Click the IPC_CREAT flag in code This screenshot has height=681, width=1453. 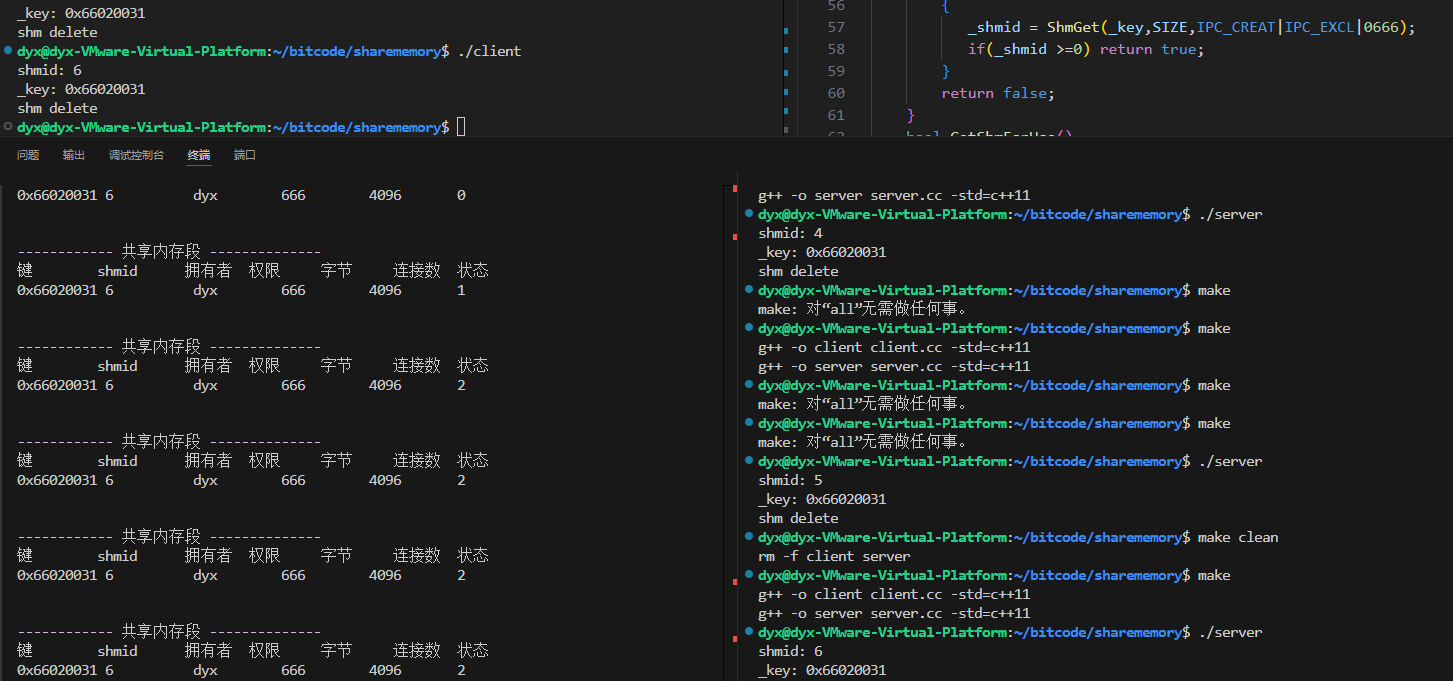(x=1234, y=27)
